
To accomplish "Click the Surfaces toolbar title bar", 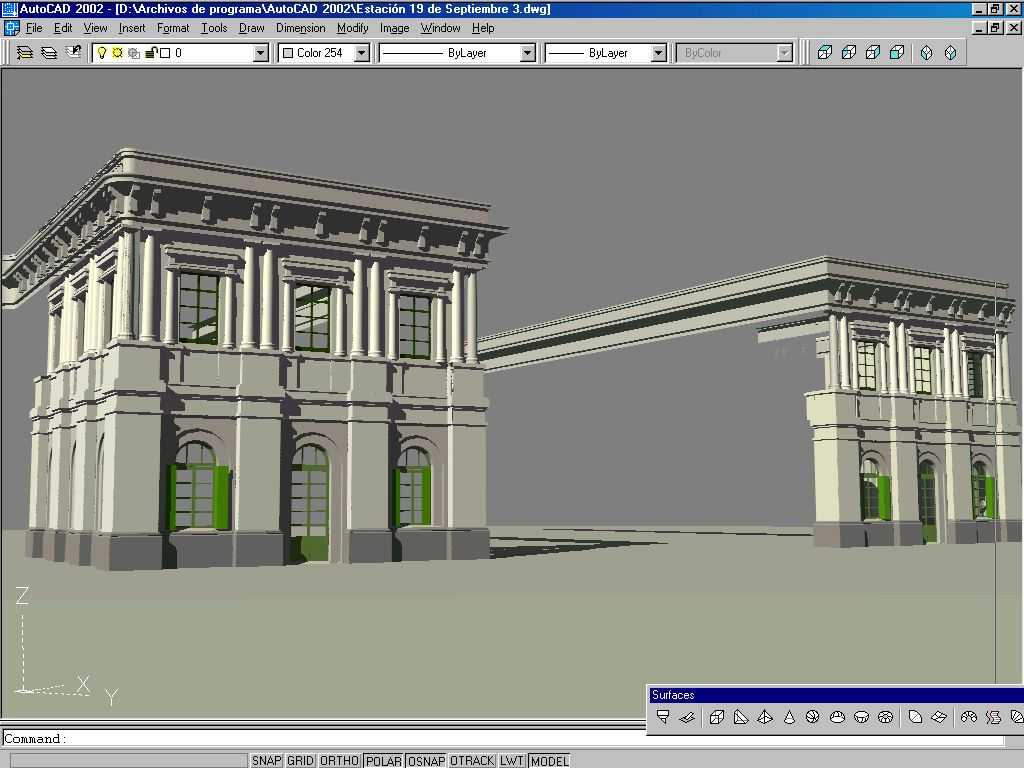I will pyautogui.click(x=836, y=695).
